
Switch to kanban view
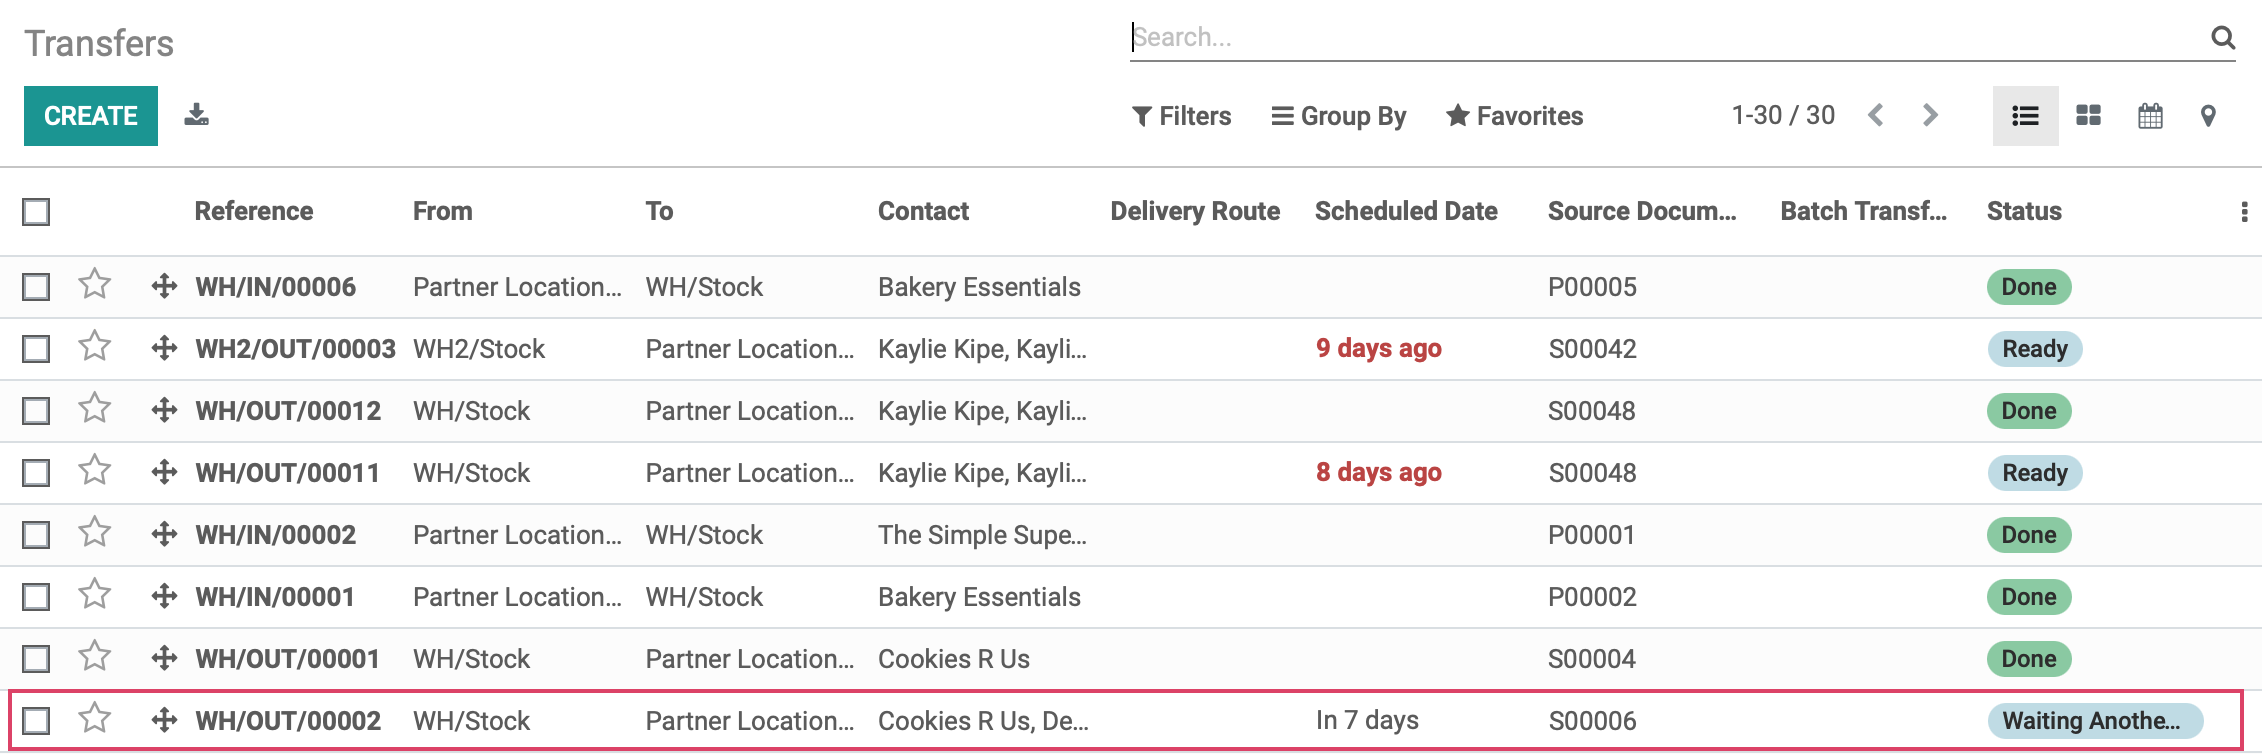pyautogui.click(x=2088, y=116)
